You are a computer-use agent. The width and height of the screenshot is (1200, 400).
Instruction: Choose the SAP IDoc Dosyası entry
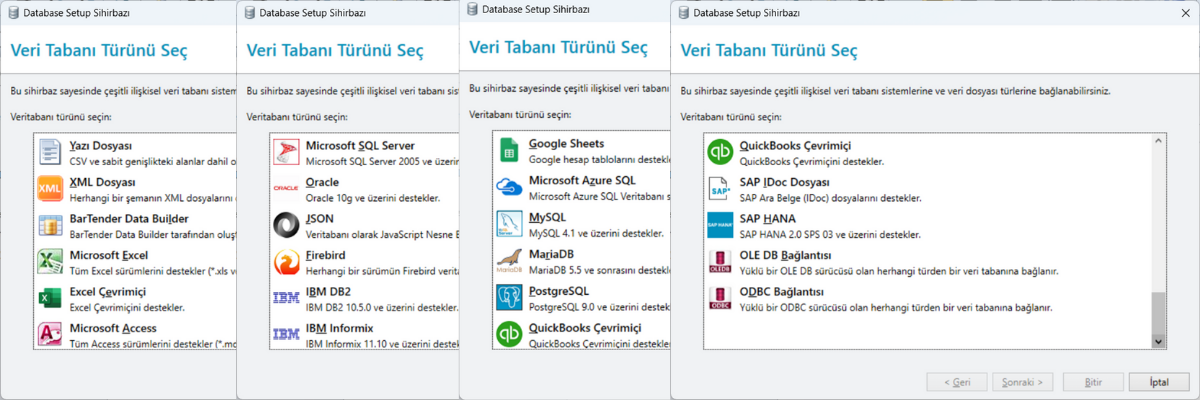(785, 182)
